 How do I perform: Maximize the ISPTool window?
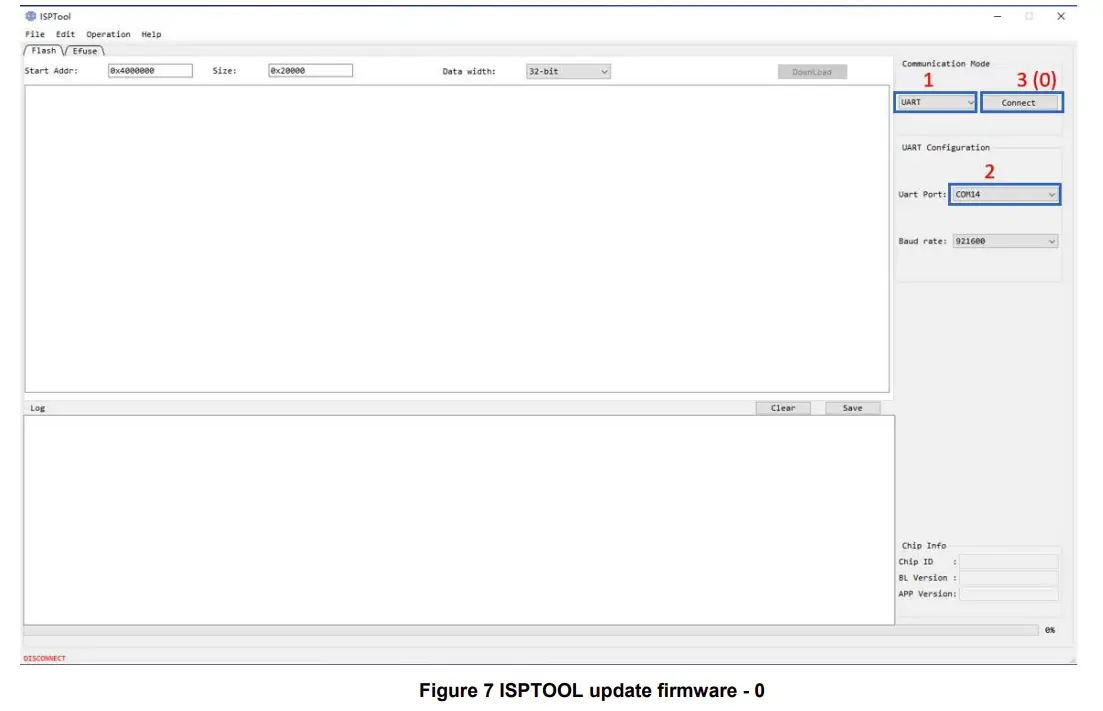1029,16
